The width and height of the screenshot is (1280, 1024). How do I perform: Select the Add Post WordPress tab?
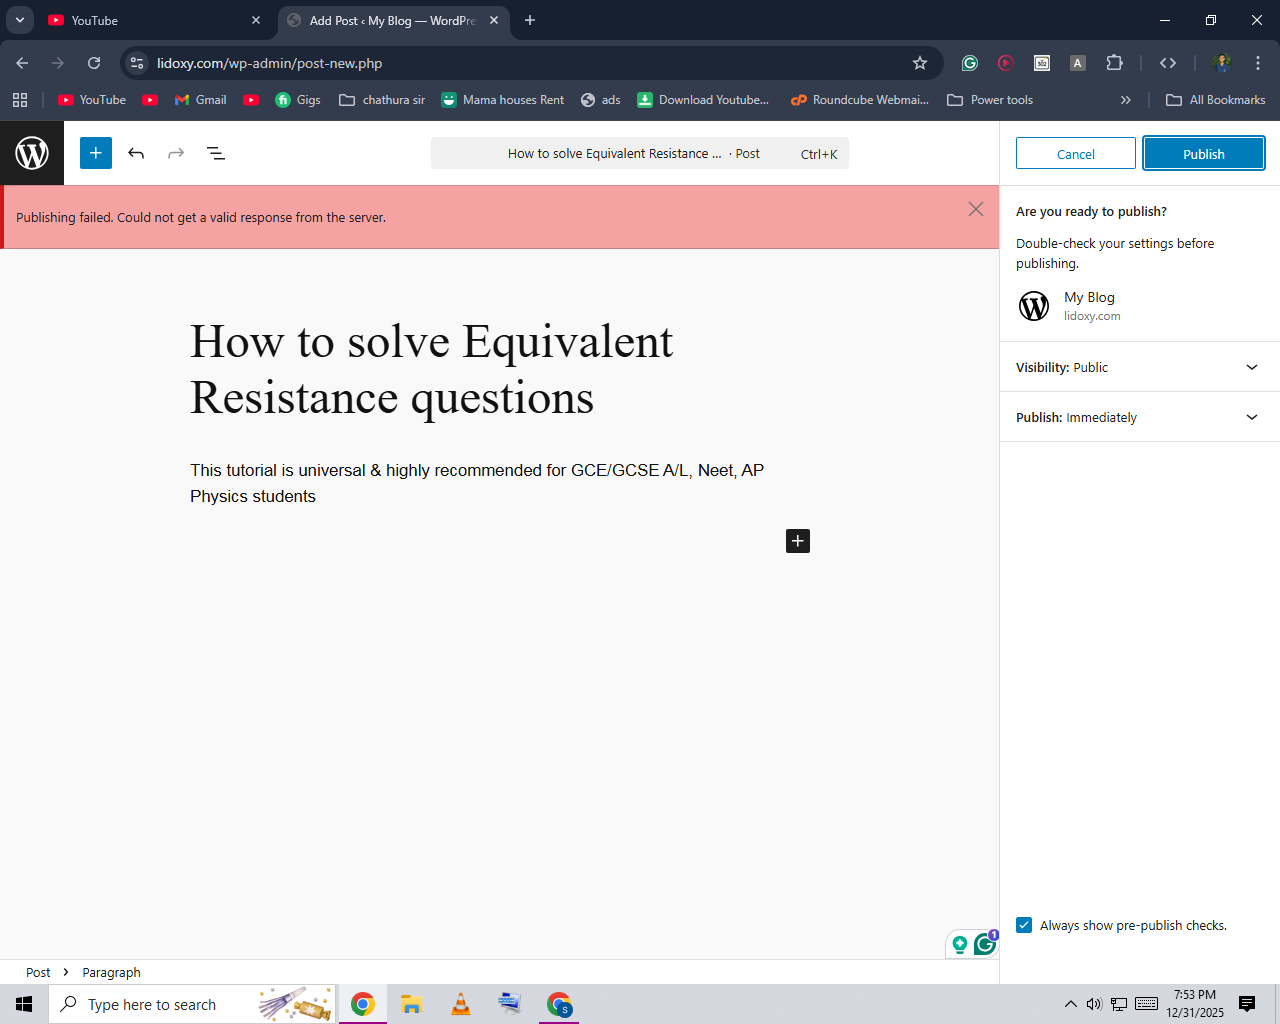(393, 20)
